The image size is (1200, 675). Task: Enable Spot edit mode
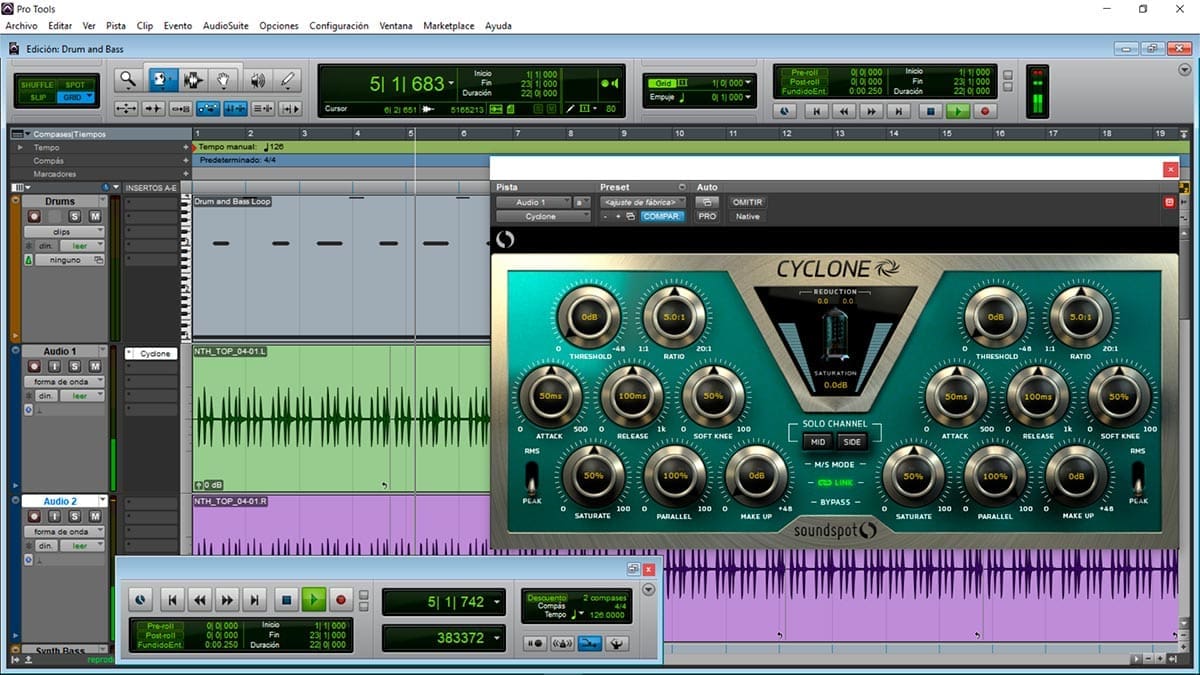[x=74, y=84]
